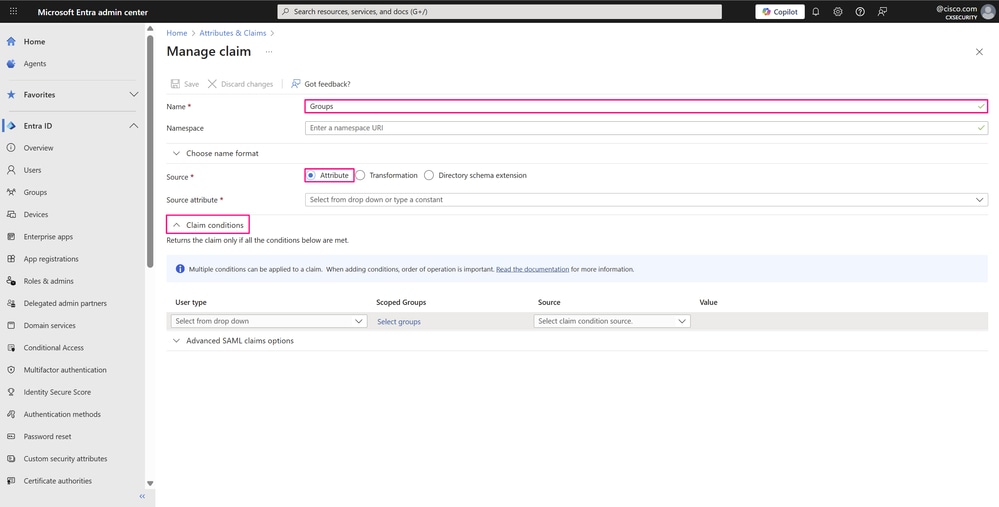Open Password reset in the sidebar

pyautogui.click(x=48, y=436)
